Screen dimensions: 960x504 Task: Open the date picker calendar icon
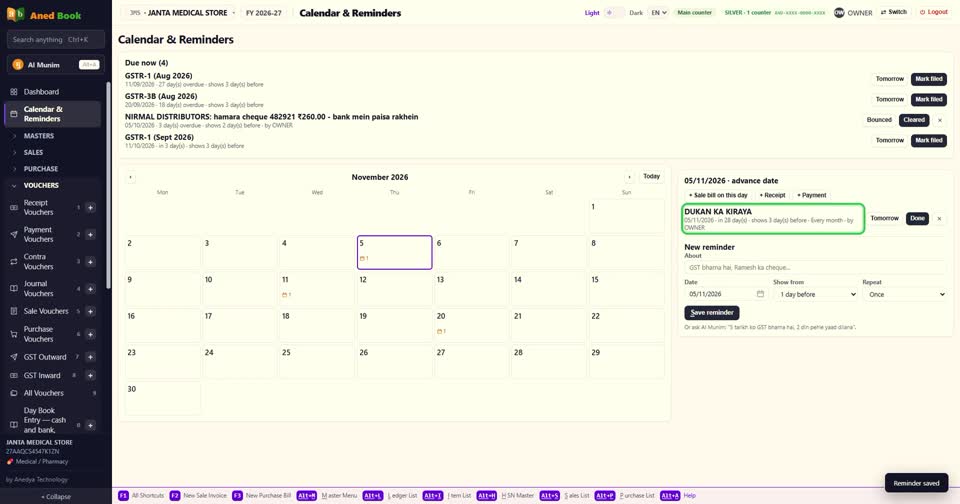tap(760, 294)
